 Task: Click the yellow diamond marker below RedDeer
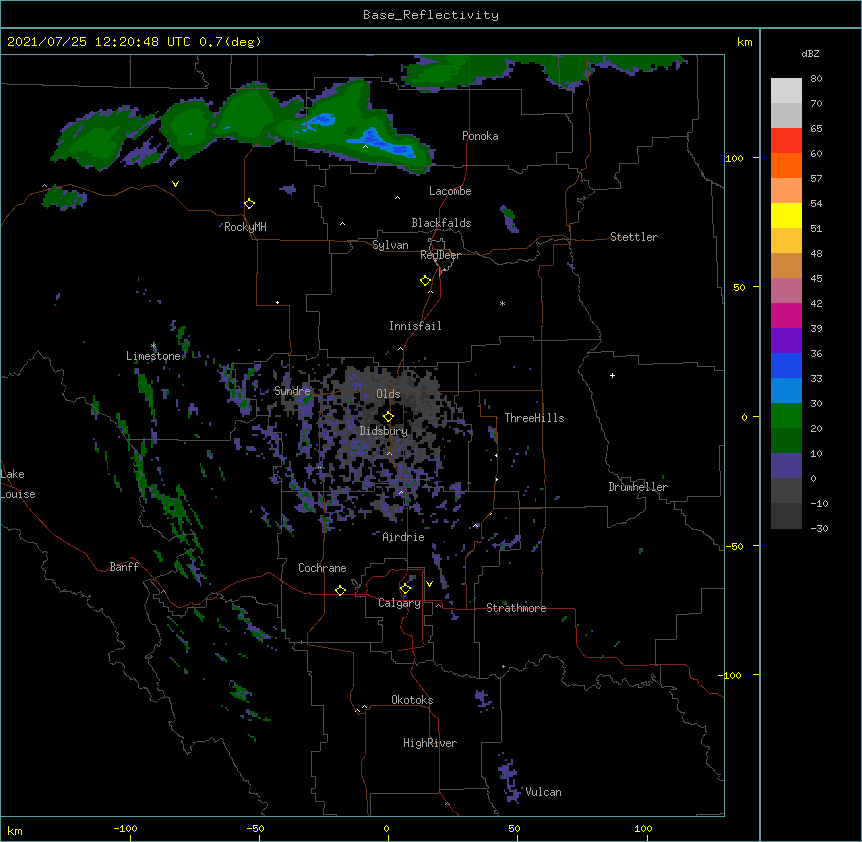click(426, 281)
